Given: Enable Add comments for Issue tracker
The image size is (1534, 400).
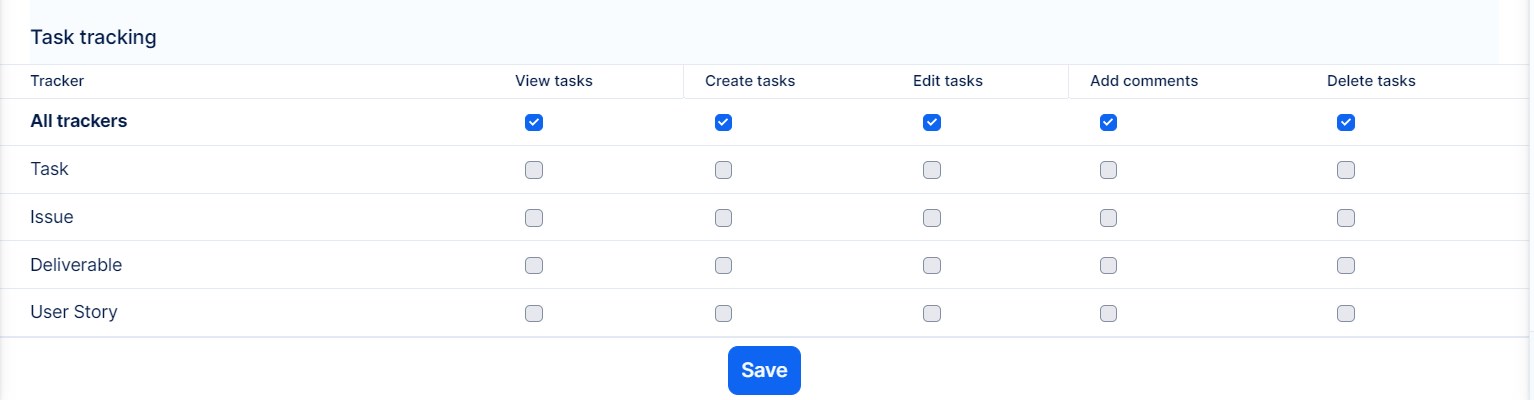Looking at the screenshot, I should 1108,218.
